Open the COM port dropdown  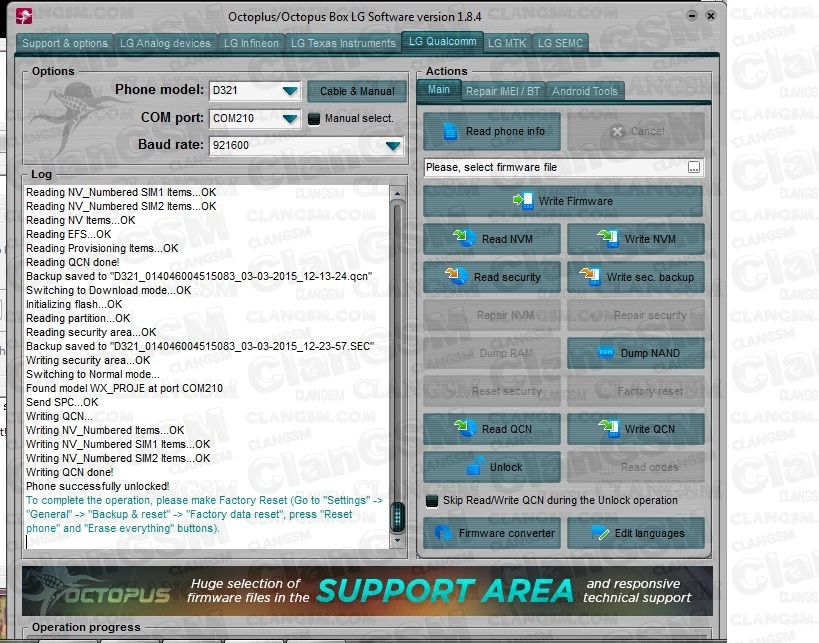coord(290,119)
